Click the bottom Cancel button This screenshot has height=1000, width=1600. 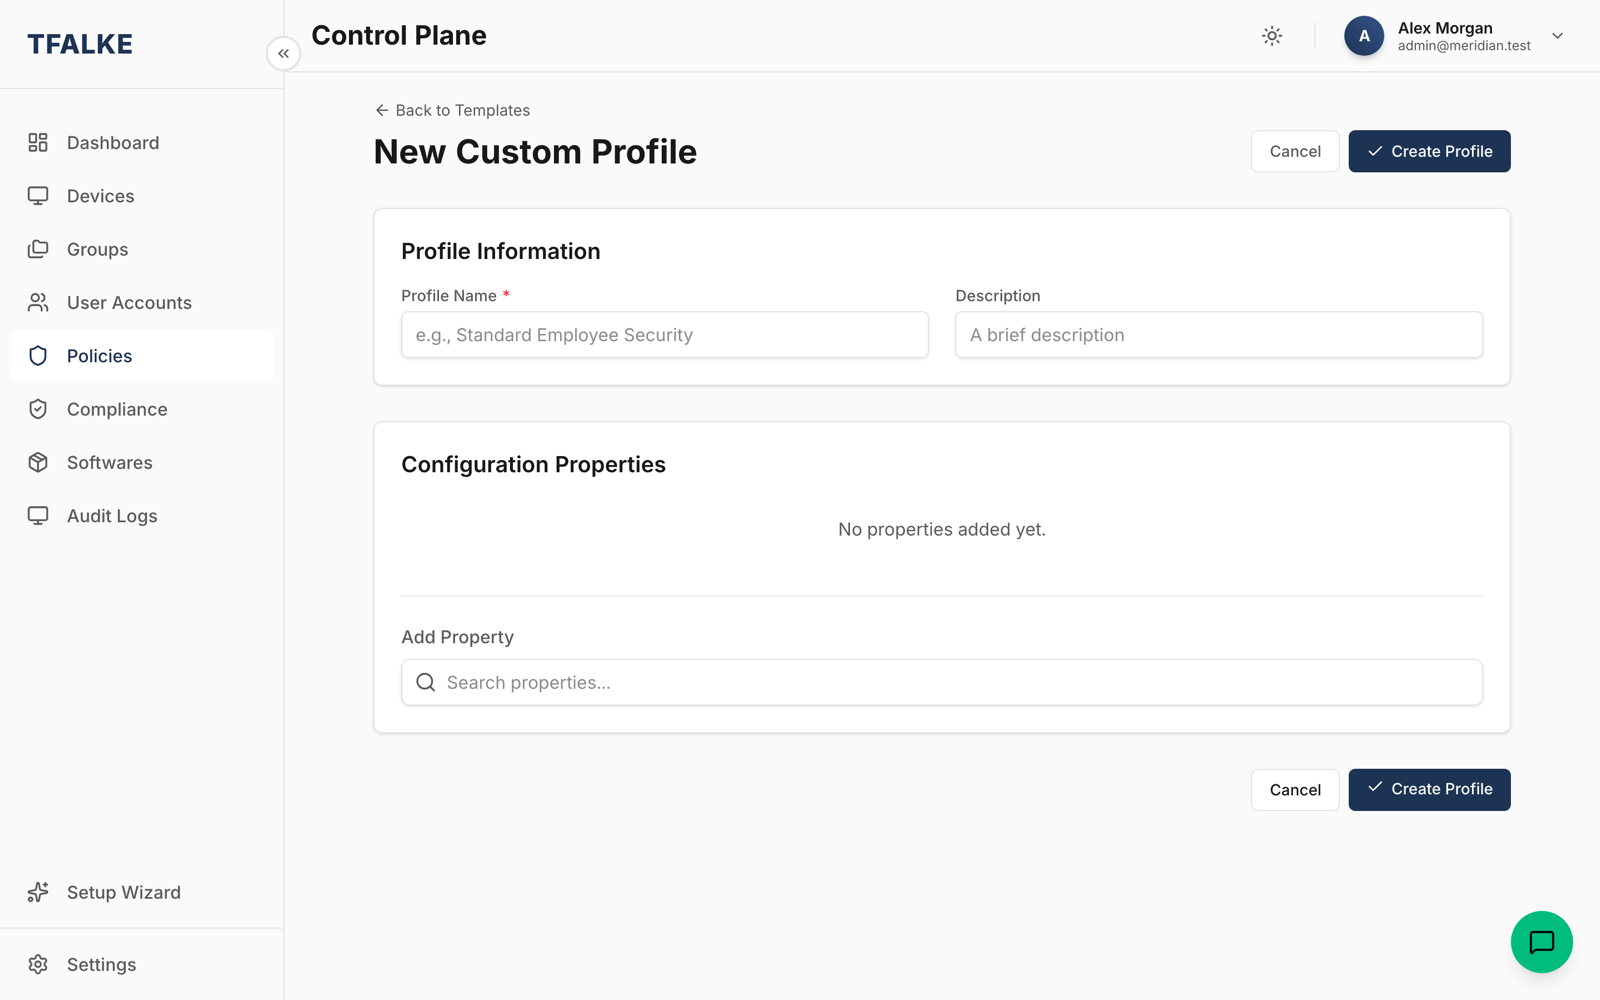pyautogui.click(x=1295, y=790)
